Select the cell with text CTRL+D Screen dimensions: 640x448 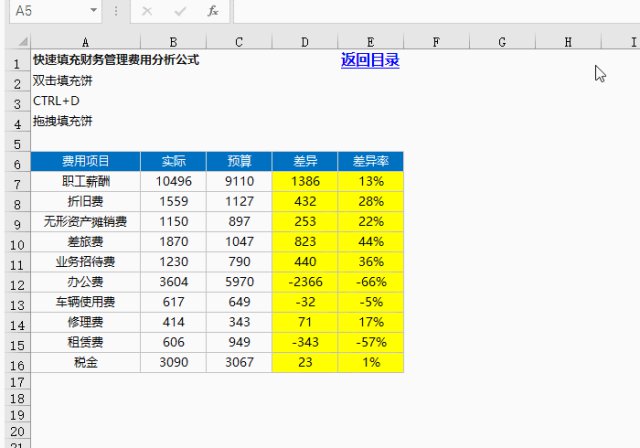56,101
